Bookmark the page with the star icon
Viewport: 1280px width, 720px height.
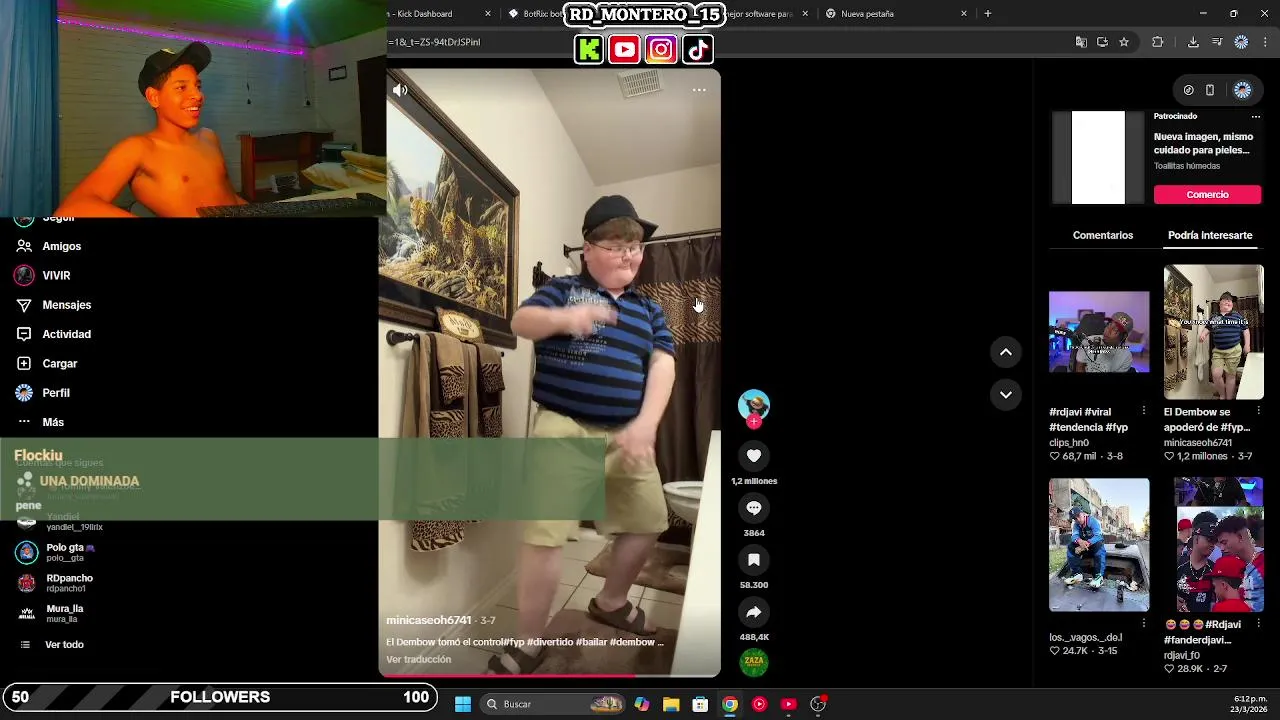[x=1124, y=42]
